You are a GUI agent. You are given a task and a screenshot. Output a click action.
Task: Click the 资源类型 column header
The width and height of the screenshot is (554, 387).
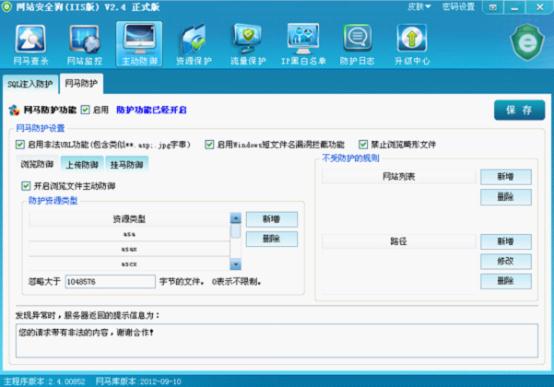click(x=129, y=219)
